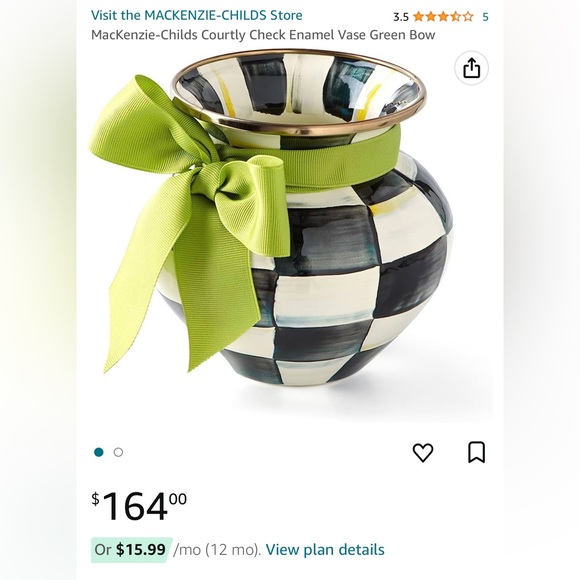Click the third orange rating star
The height and width of the screenshot is (580, 580).
[x=443, y=17]
